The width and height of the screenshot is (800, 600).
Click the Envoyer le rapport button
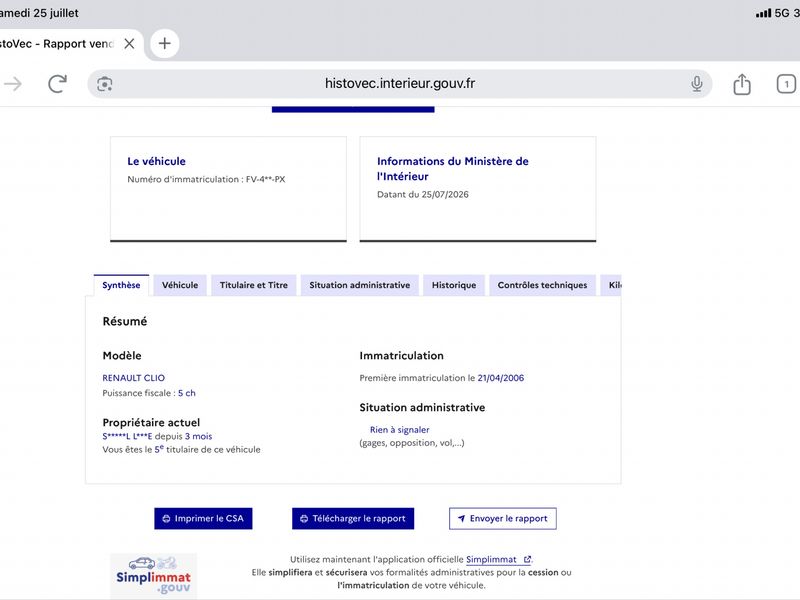click(x=503, y=518)
